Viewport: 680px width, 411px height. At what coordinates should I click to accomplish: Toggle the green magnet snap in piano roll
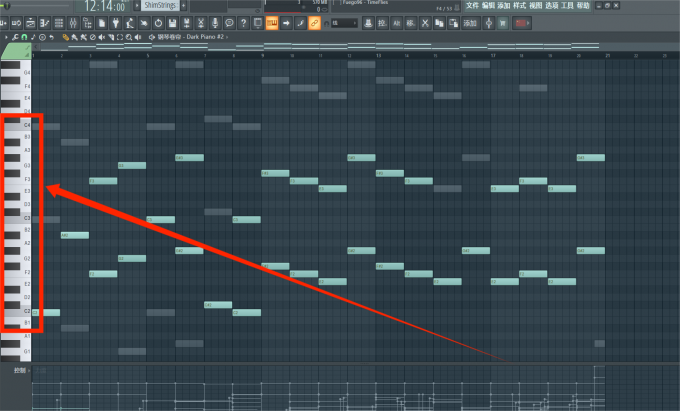point(24,37)
